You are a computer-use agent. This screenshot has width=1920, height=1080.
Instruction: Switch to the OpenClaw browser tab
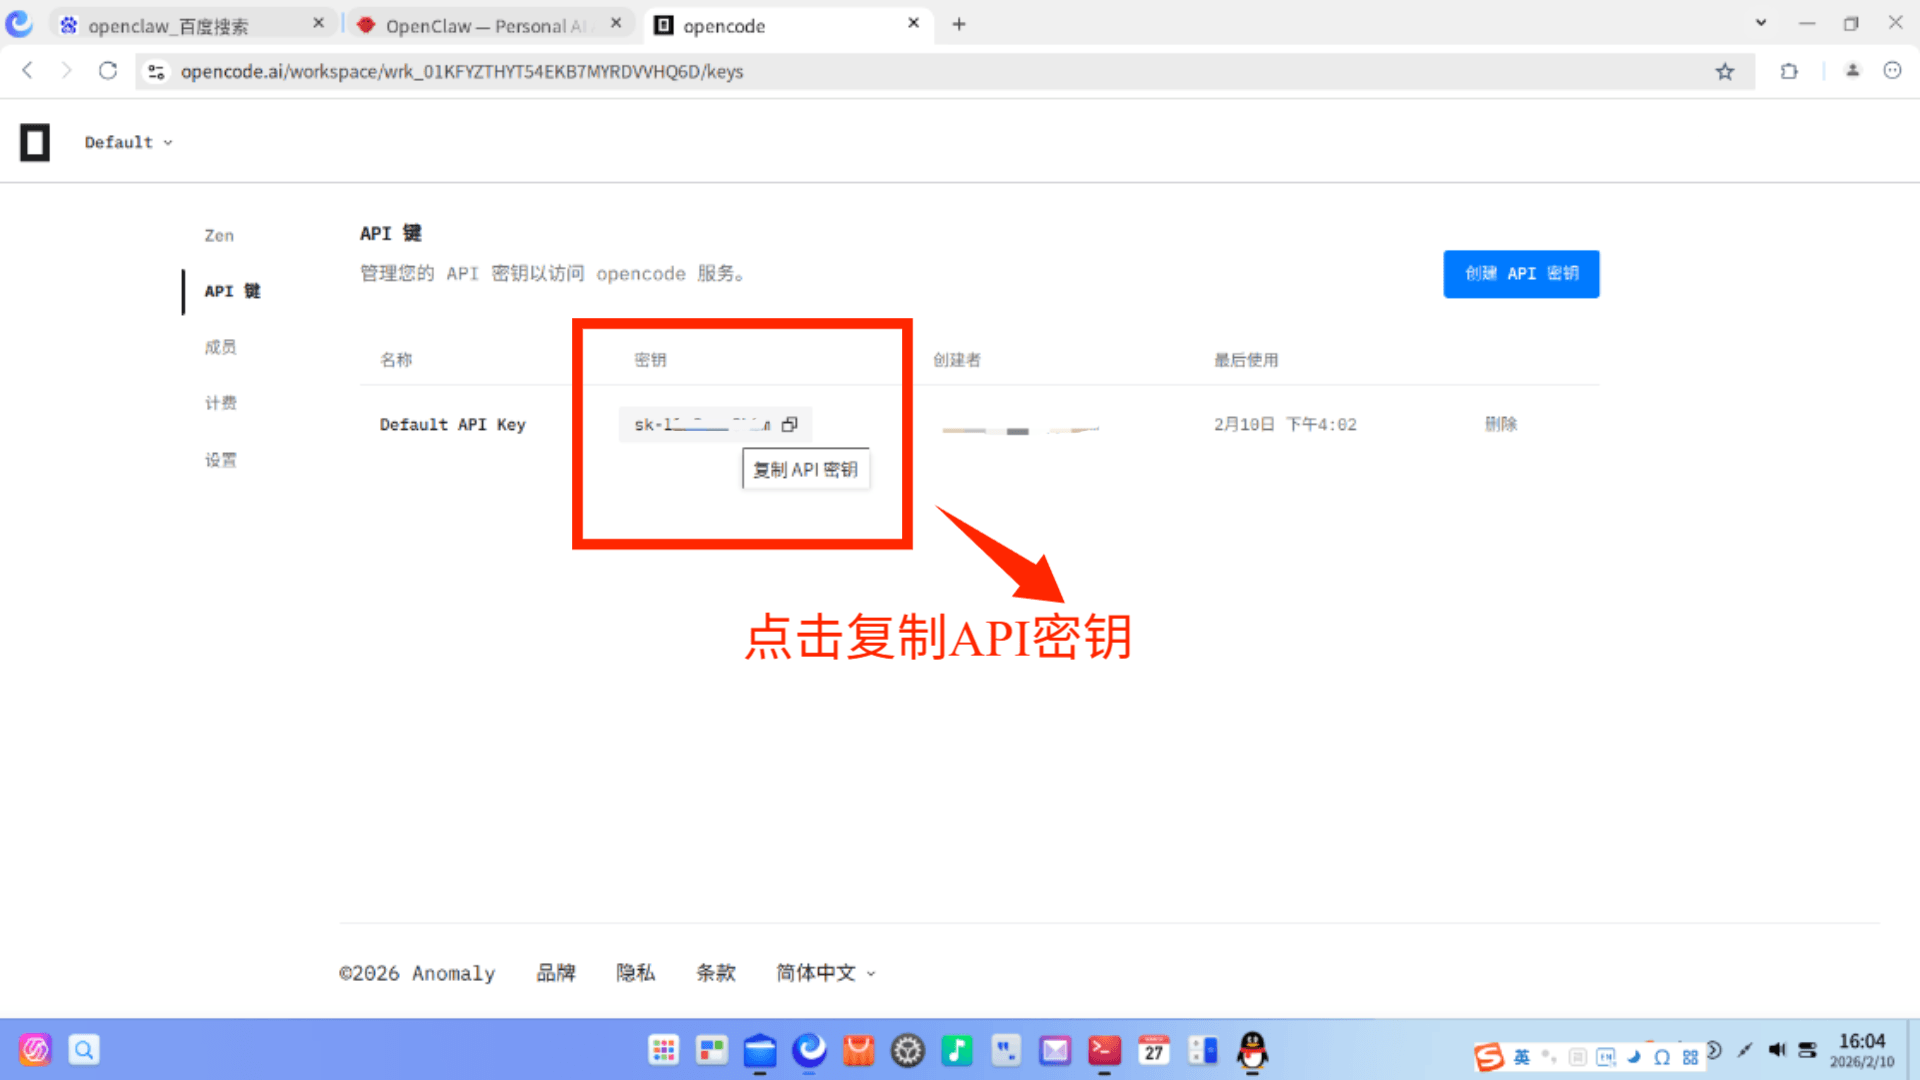click(480, 25)
